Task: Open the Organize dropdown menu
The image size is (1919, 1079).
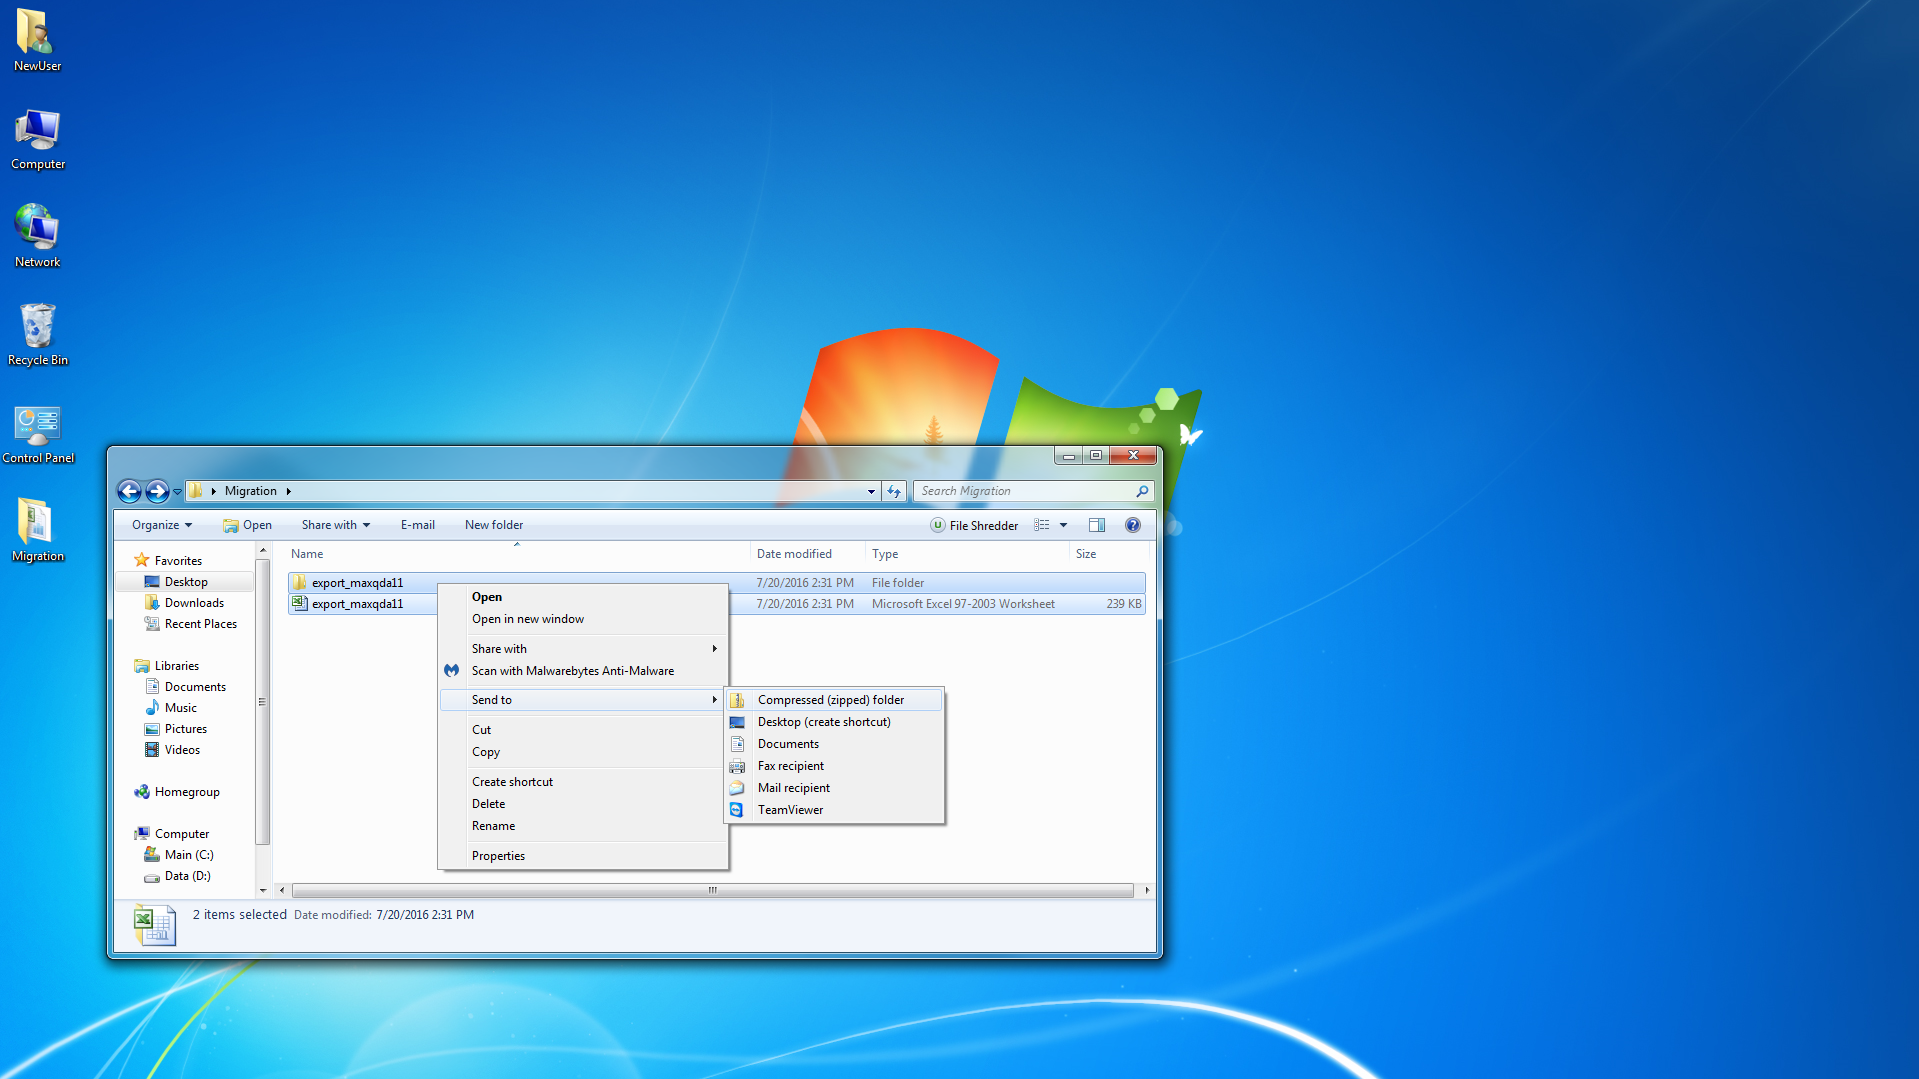Action: 161,525
